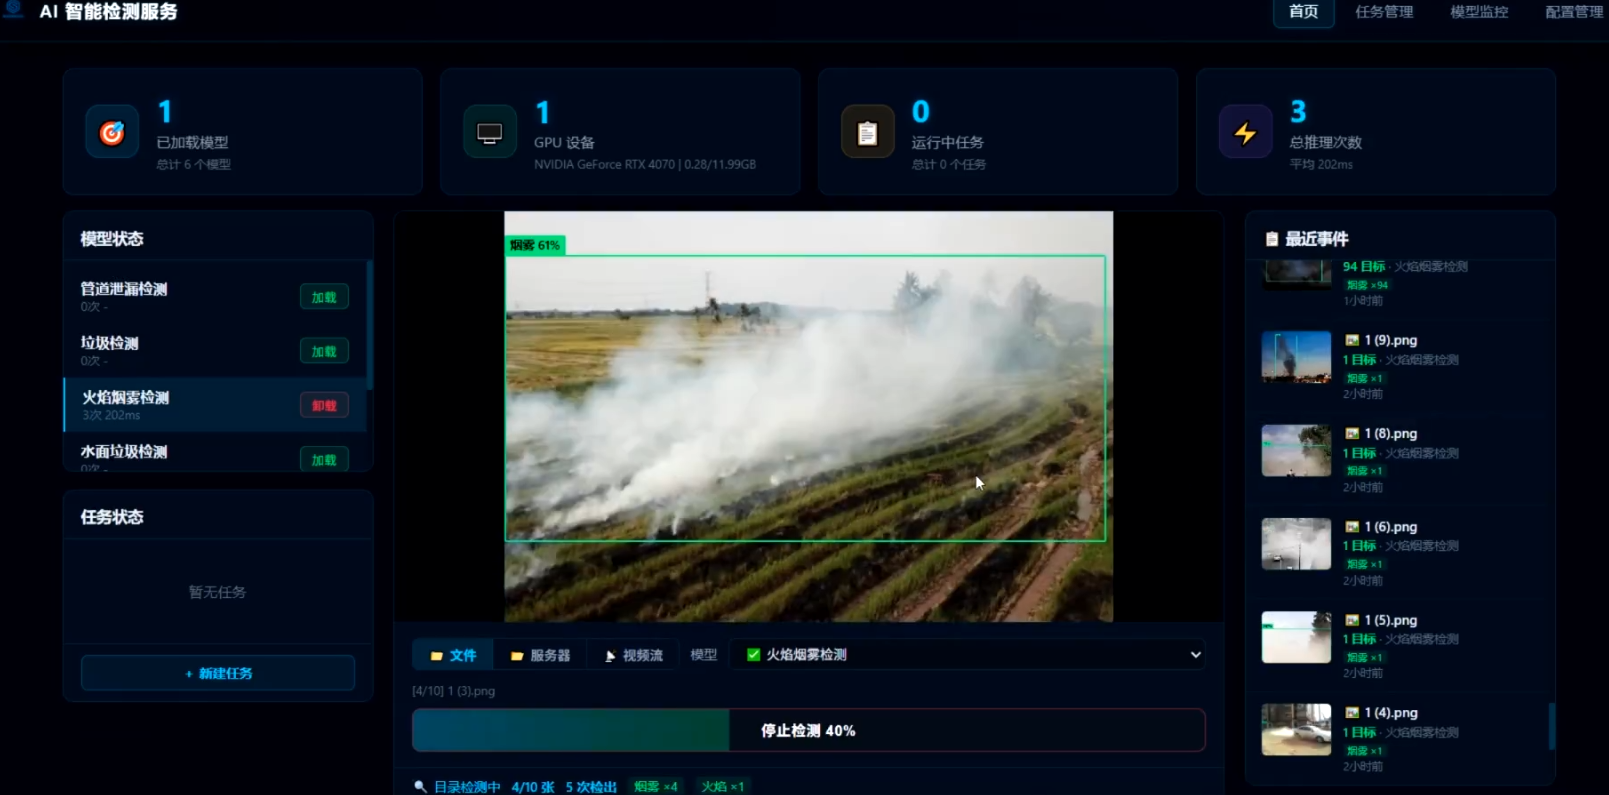Click the document icon beside 最近事件
This screenshot has width=1609, height=795.
[x=1272, y=239]
